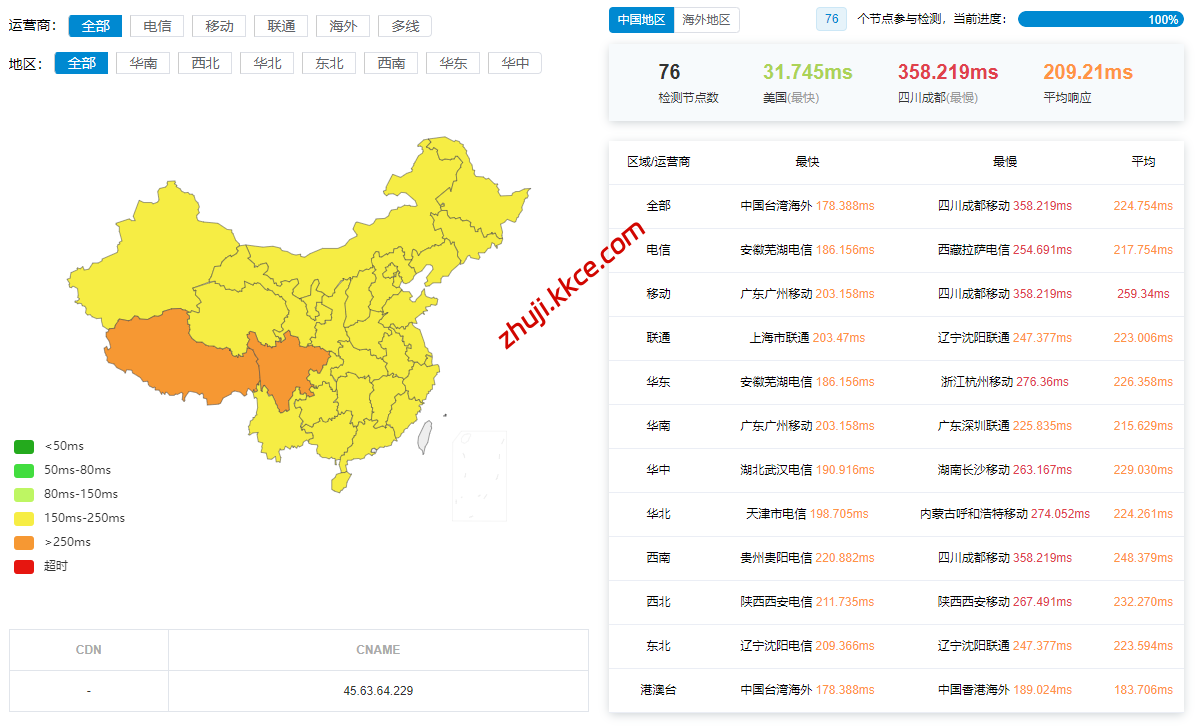Click the orange >250ms legend swatch

[x=24, y=542]
